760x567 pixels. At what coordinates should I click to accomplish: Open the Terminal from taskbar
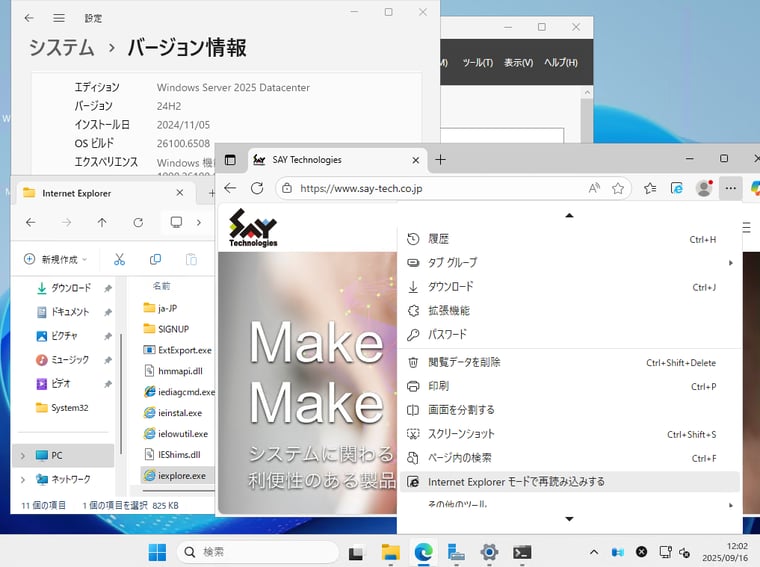tap(522, 552)
